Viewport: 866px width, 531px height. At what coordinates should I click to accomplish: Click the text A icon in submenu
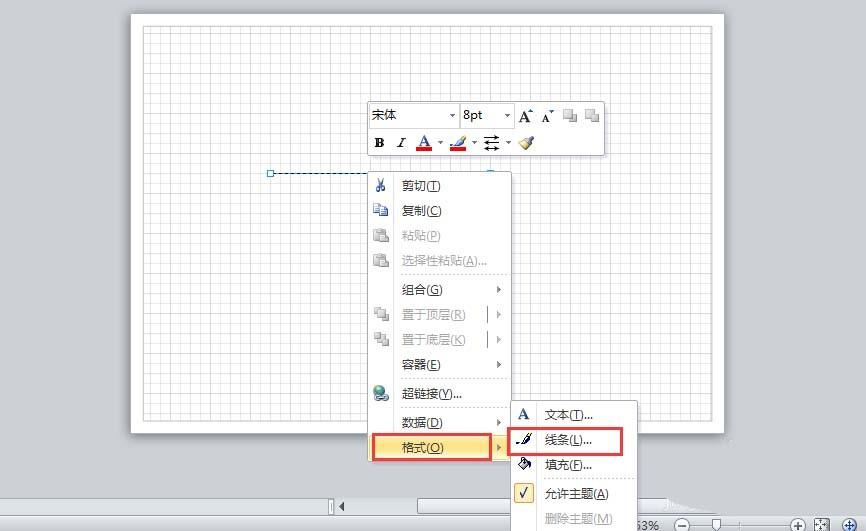(x=524, y=414)
